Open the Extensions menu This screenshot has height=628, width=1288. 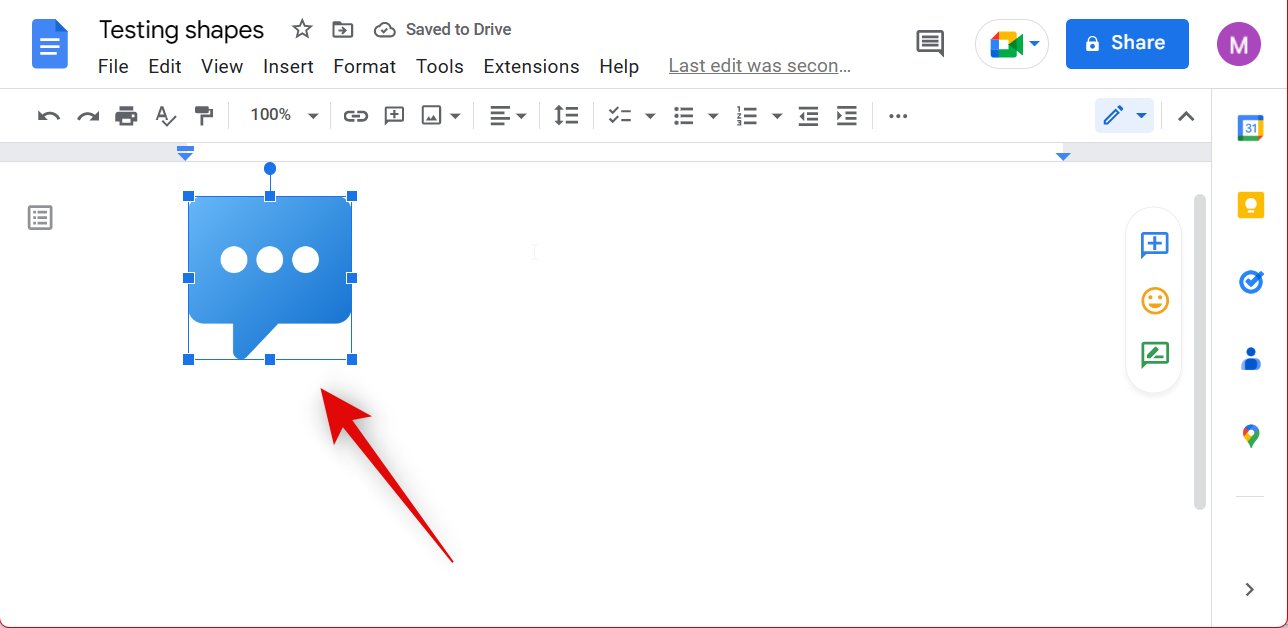[x=532, y=67]
